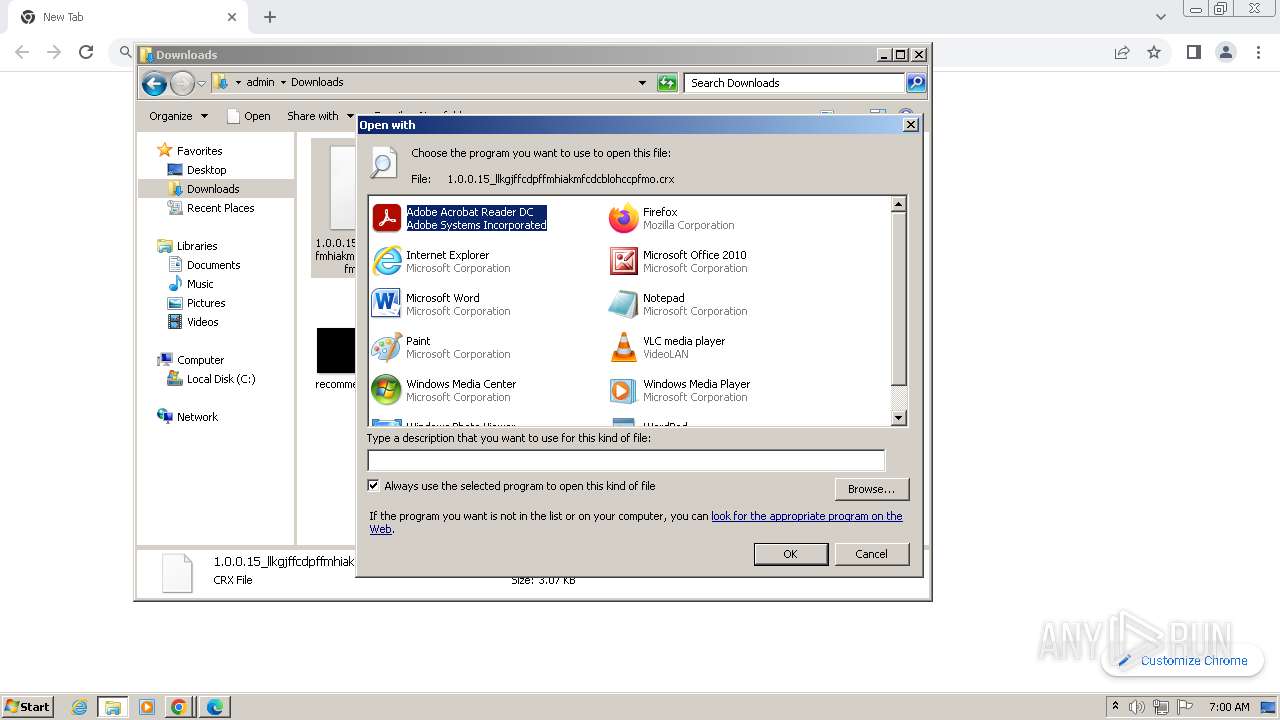The width and height of the screenshot is (1280, 720).
Task: Click Chrome share page icon
Action: (x=1122, y=52)
